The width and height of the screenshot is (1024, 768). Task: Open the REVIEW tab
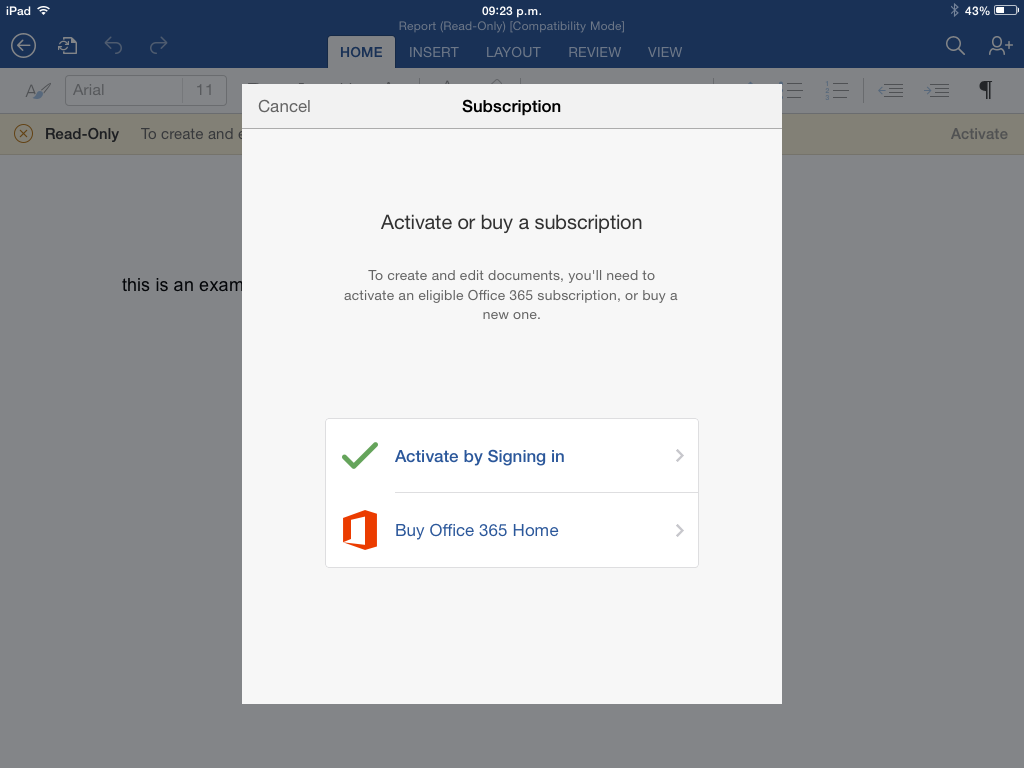[x=594, y=52]
